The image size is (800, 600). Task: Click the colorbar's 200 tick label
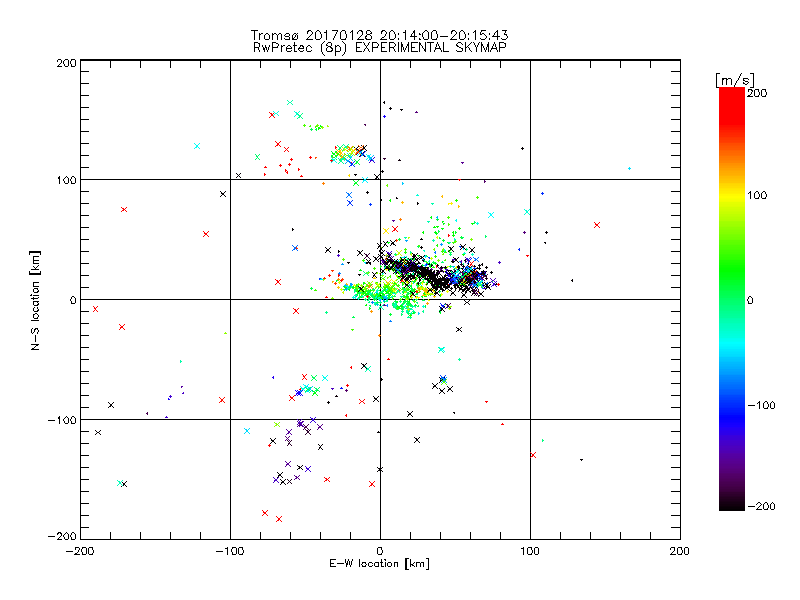click(x=757, y=93)
